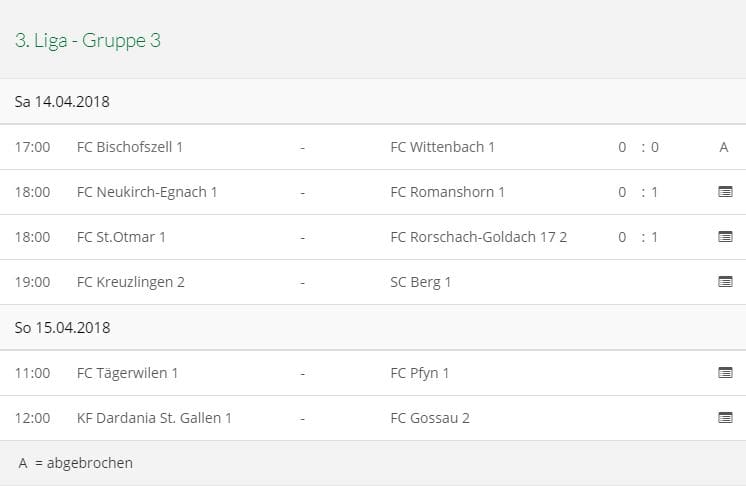
Task: View KF Dardania St. Gallen 1 team
Action: 154,418
